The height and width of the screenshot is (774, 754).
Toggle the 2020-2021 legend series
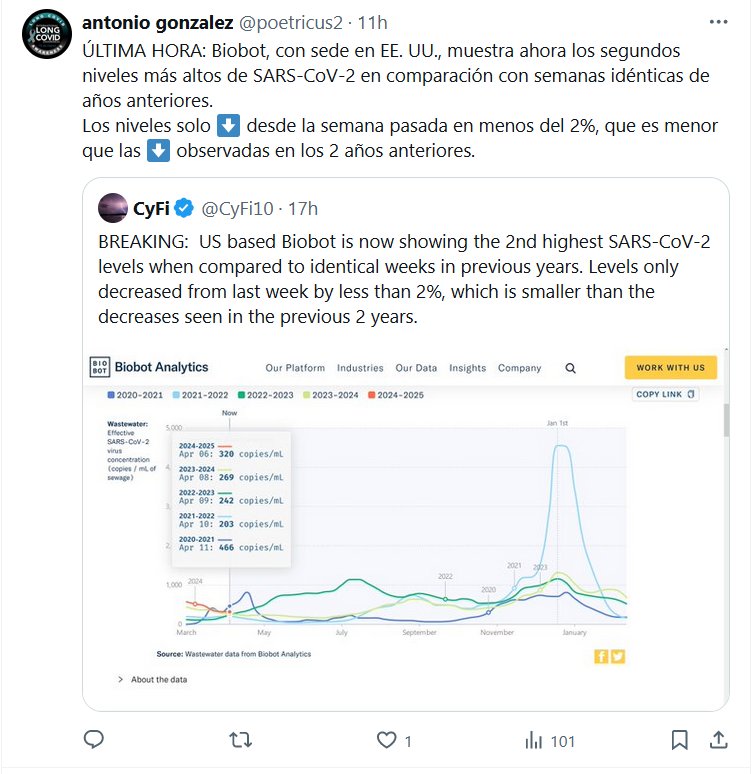(137, 395)
